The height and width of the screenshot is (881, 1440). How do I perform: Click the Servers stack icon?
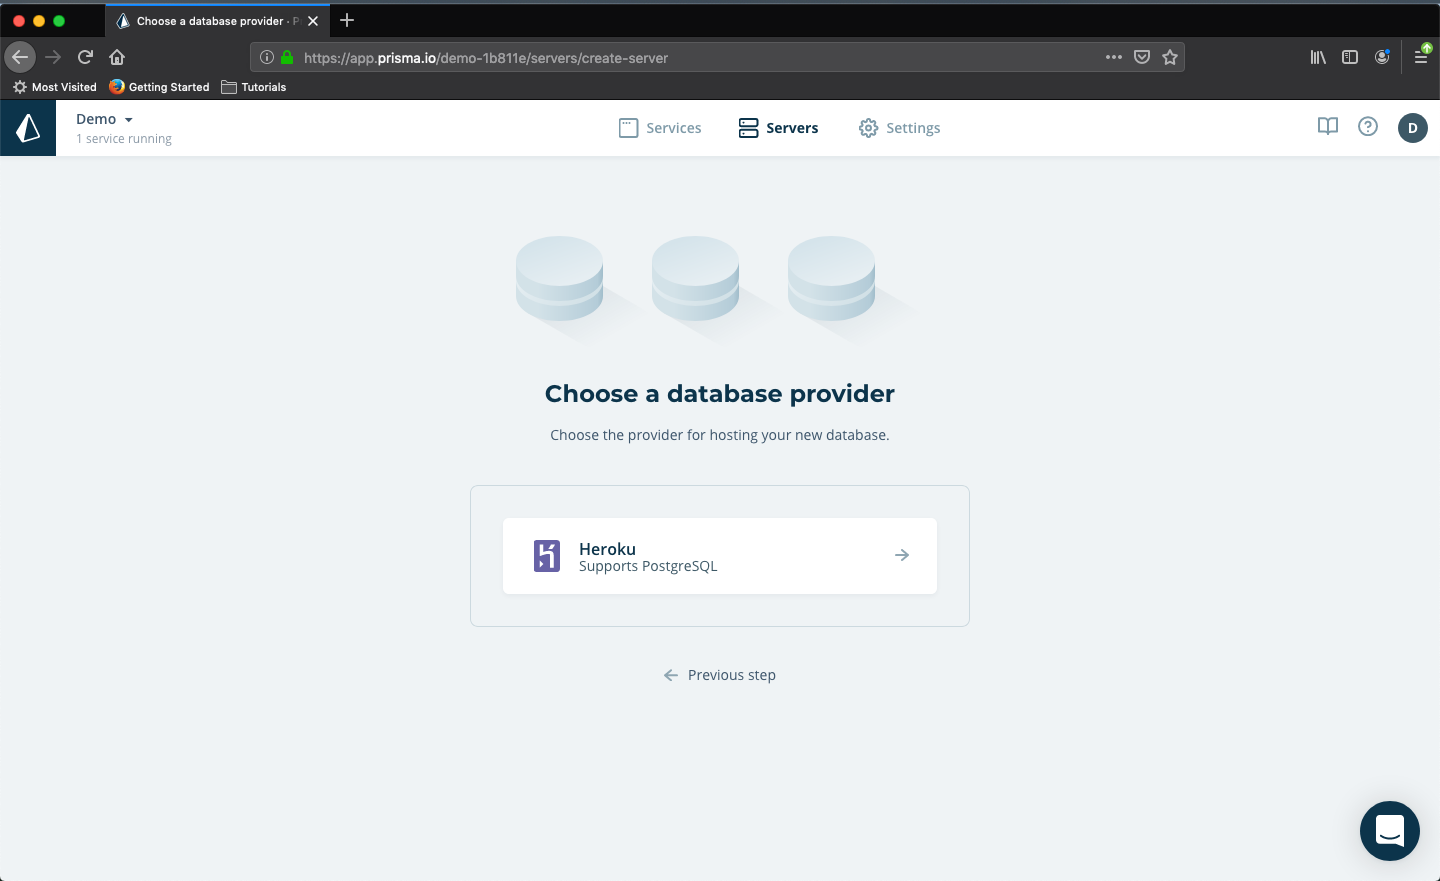[x=748, y=128]
